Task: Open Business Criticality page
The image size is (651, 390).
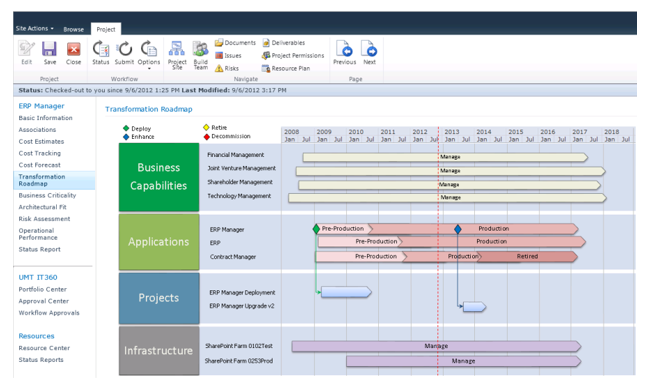Action: [47, 195]
